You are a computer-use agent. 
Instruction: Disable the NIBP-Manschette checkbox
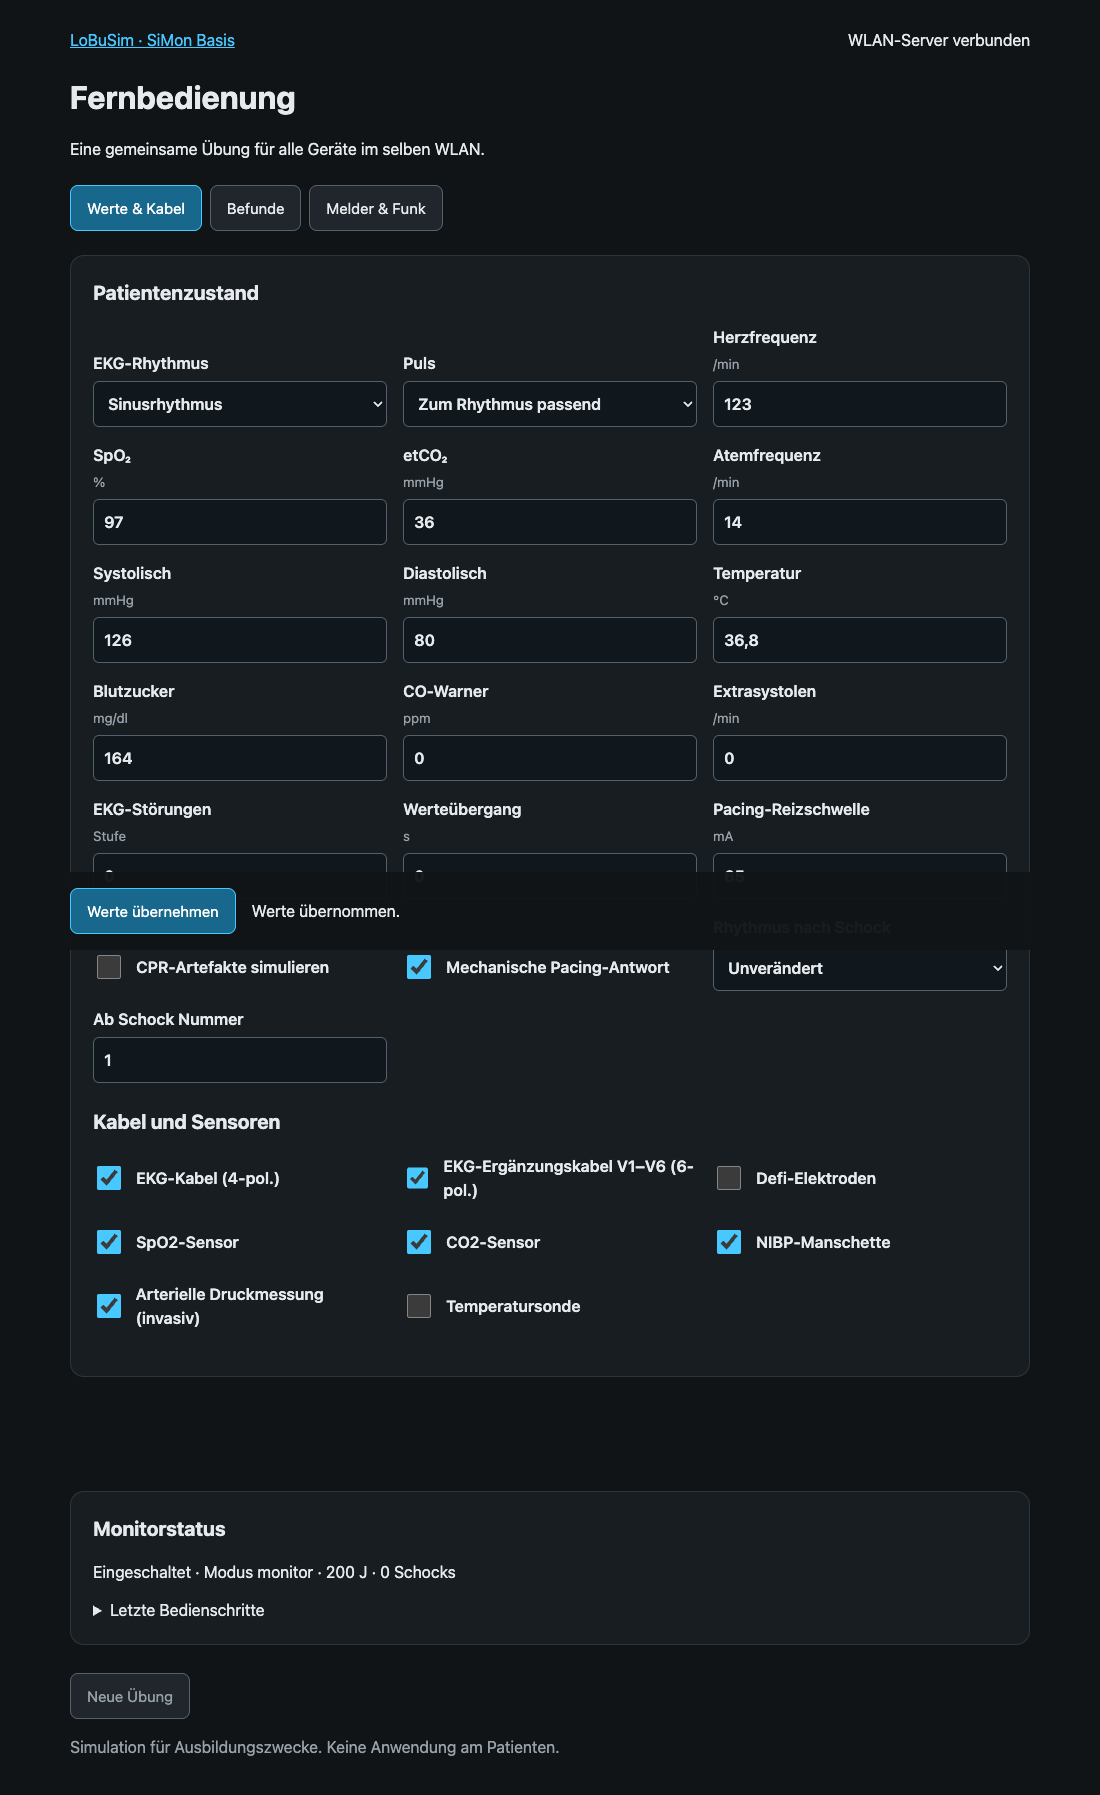click(729, 1242)
